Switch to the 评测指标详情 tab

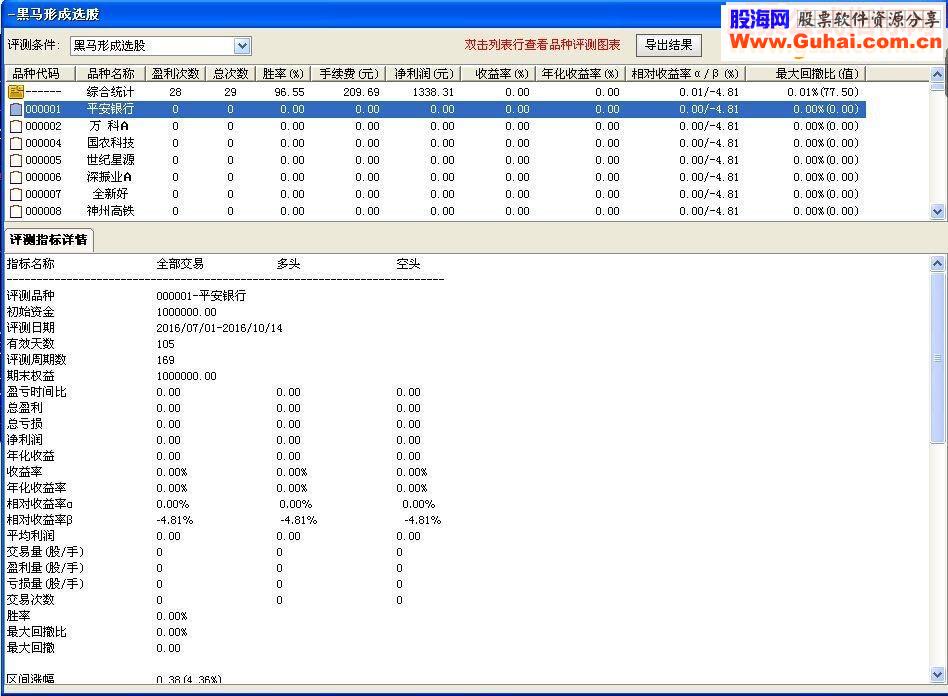[48, 239]
